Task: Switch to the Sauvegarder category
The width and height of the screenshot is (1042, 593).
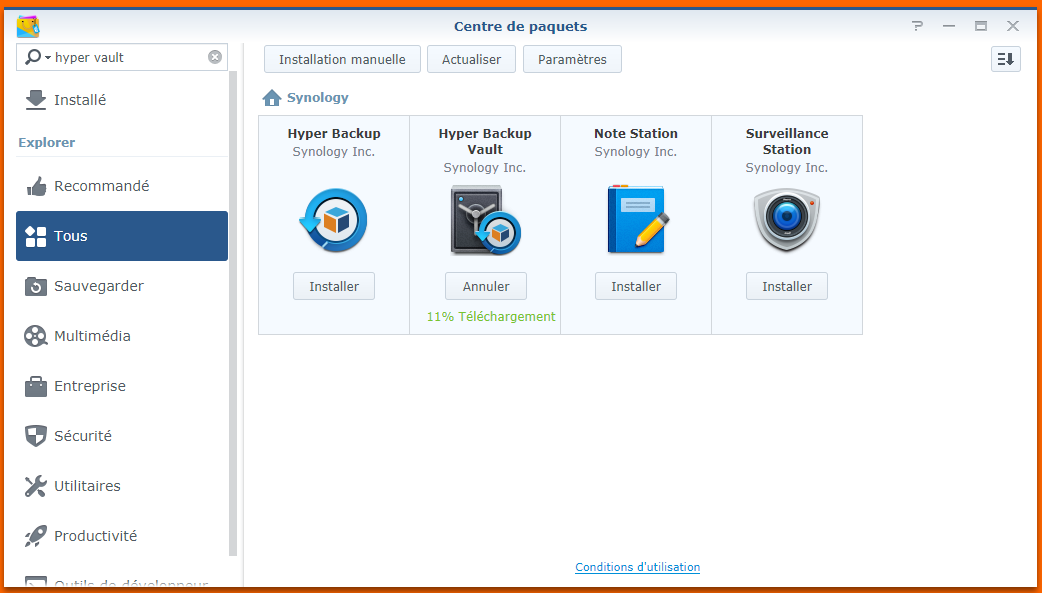Action: click(x=99, y=286)
